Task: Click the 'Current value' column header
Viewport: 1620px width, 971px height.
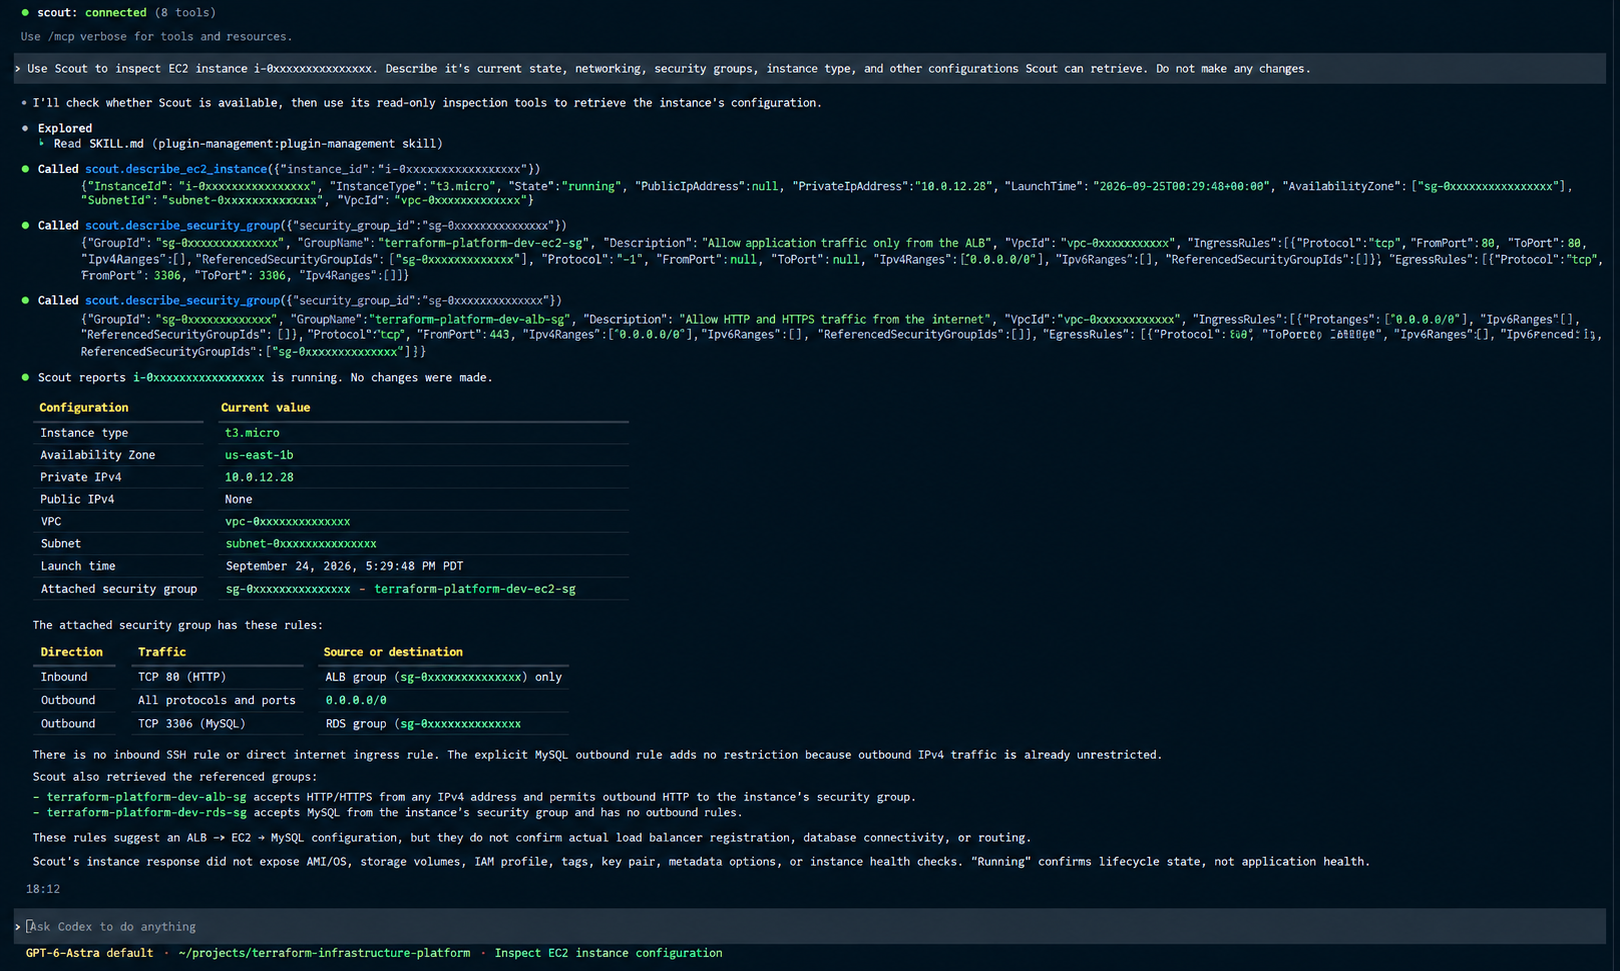Action: [265, 407]
